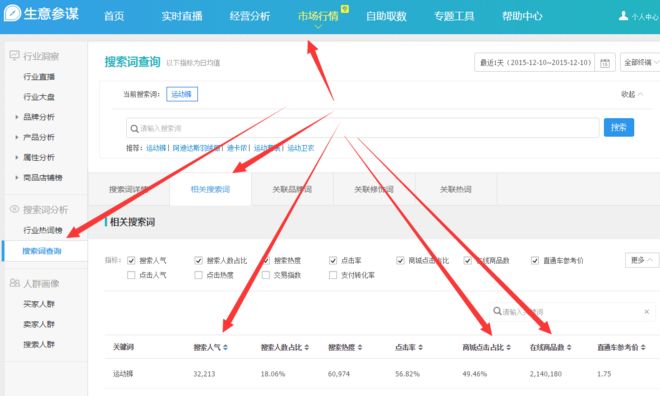The height and width of the screenshot is (396, 660).
Task: Open the 经营分析 top menu
Action: [x=250, y=16]
